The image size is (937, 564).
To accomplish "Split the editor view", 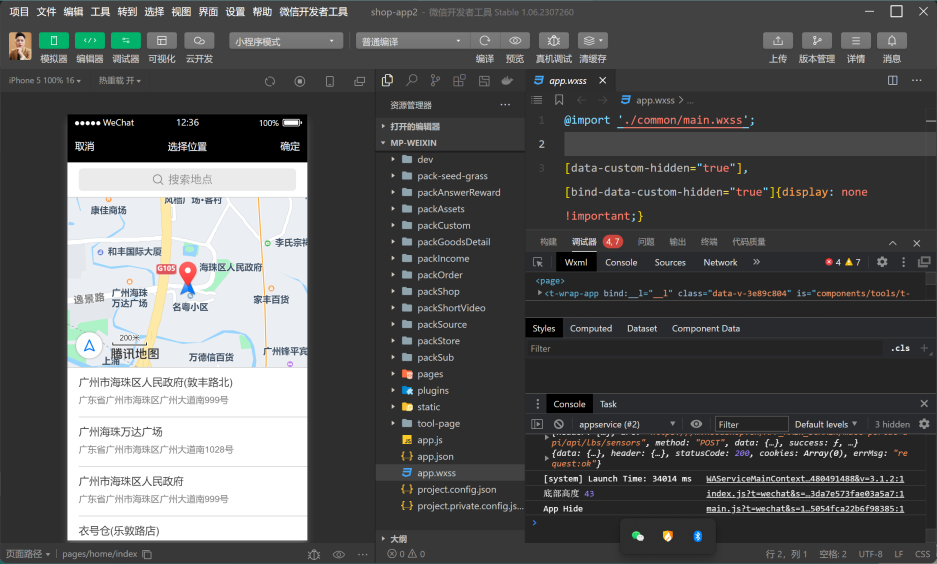I will [x=893, y=81].
